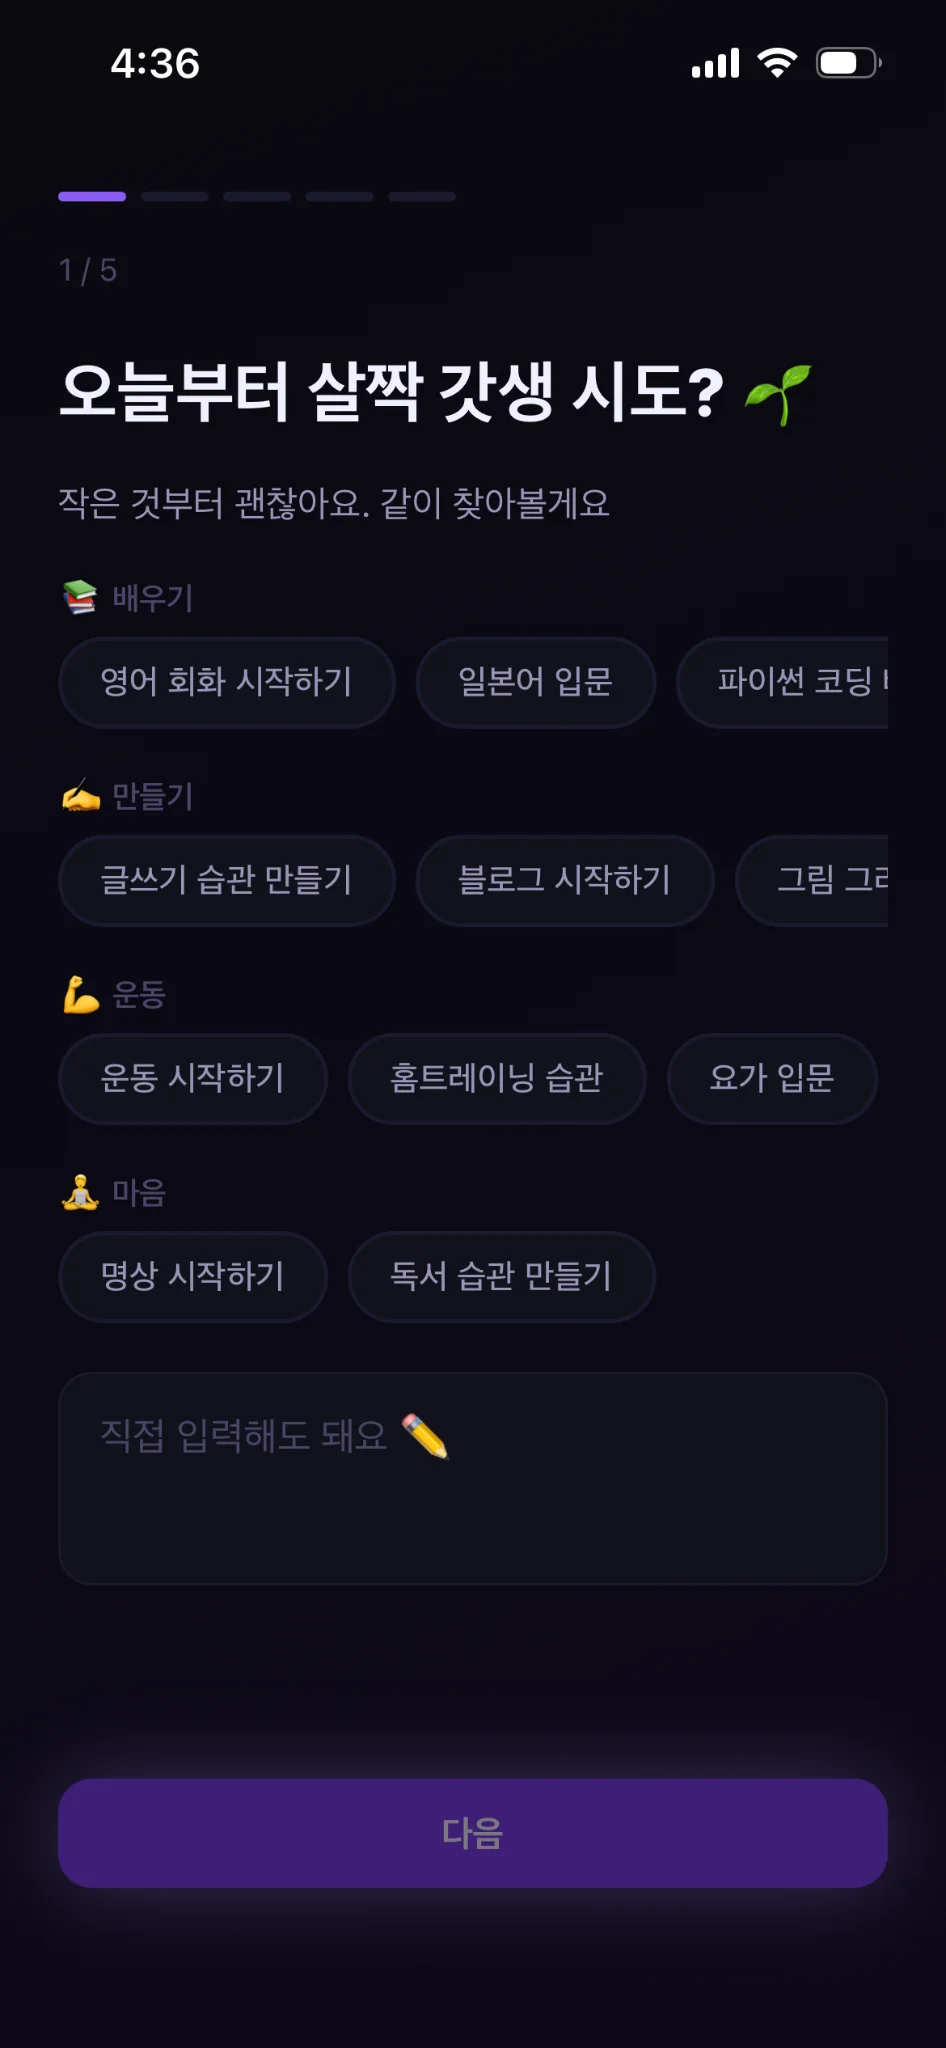Tap the 다음 button
The width and height of the screenshot is (946, 2048).
click(473, 1833)
